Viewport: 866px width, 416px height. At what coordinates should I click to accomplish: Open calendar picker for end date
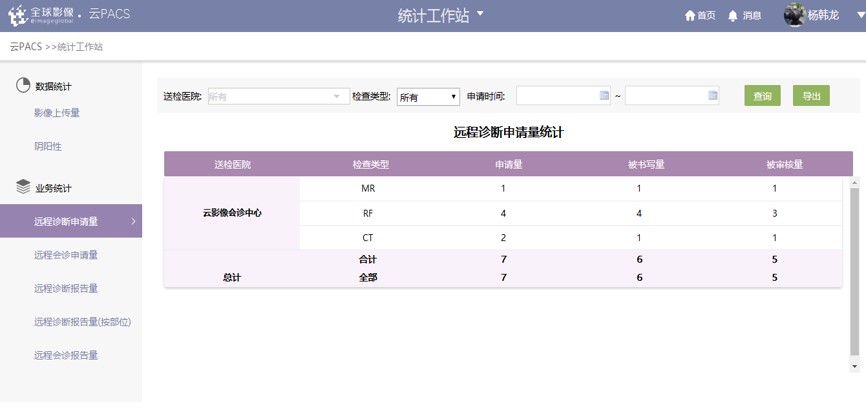click(x=713, y=96)
